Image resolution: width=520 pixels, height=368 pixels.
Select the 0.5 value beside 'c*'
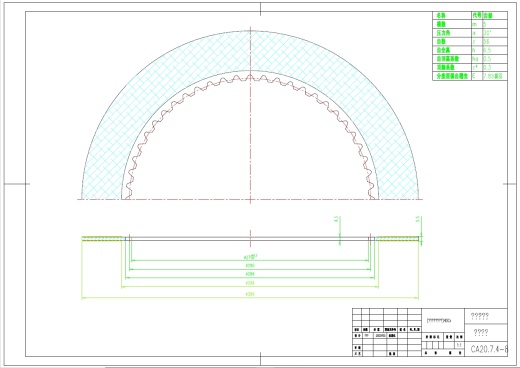coord(487,67)
